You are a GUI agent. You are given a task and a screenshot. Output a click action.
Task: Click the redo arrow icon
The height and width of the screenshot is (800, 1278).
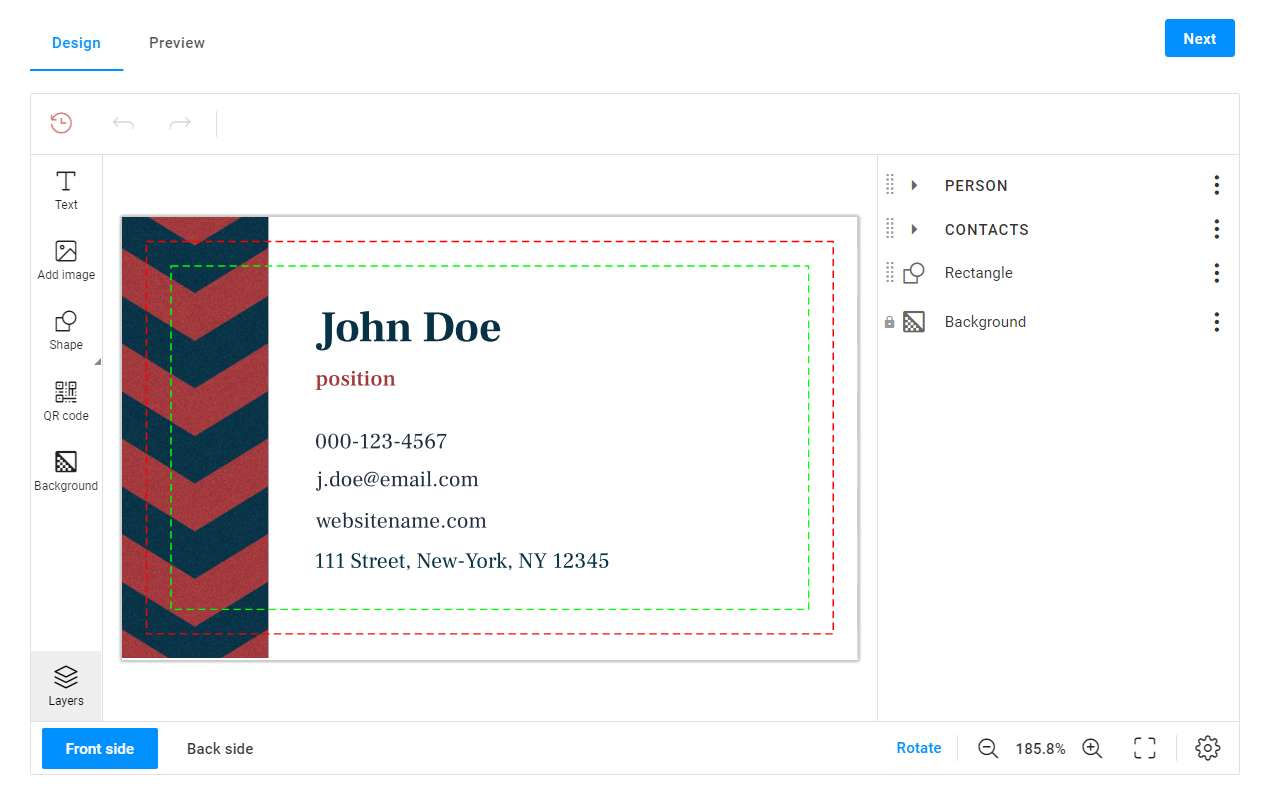[180, 123]
